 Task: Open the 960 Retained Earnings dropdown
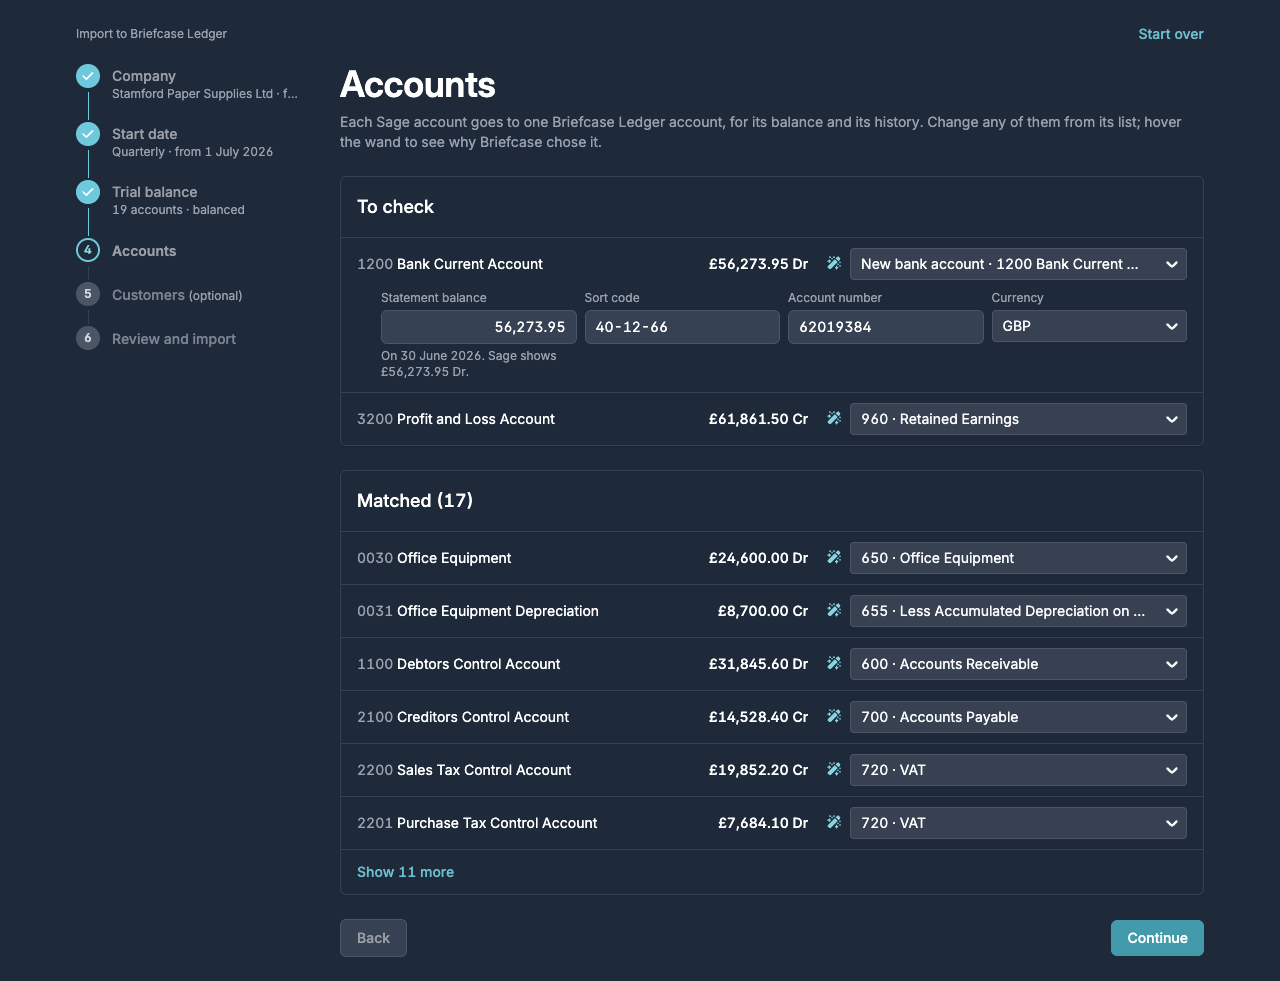click(1018, 419)
